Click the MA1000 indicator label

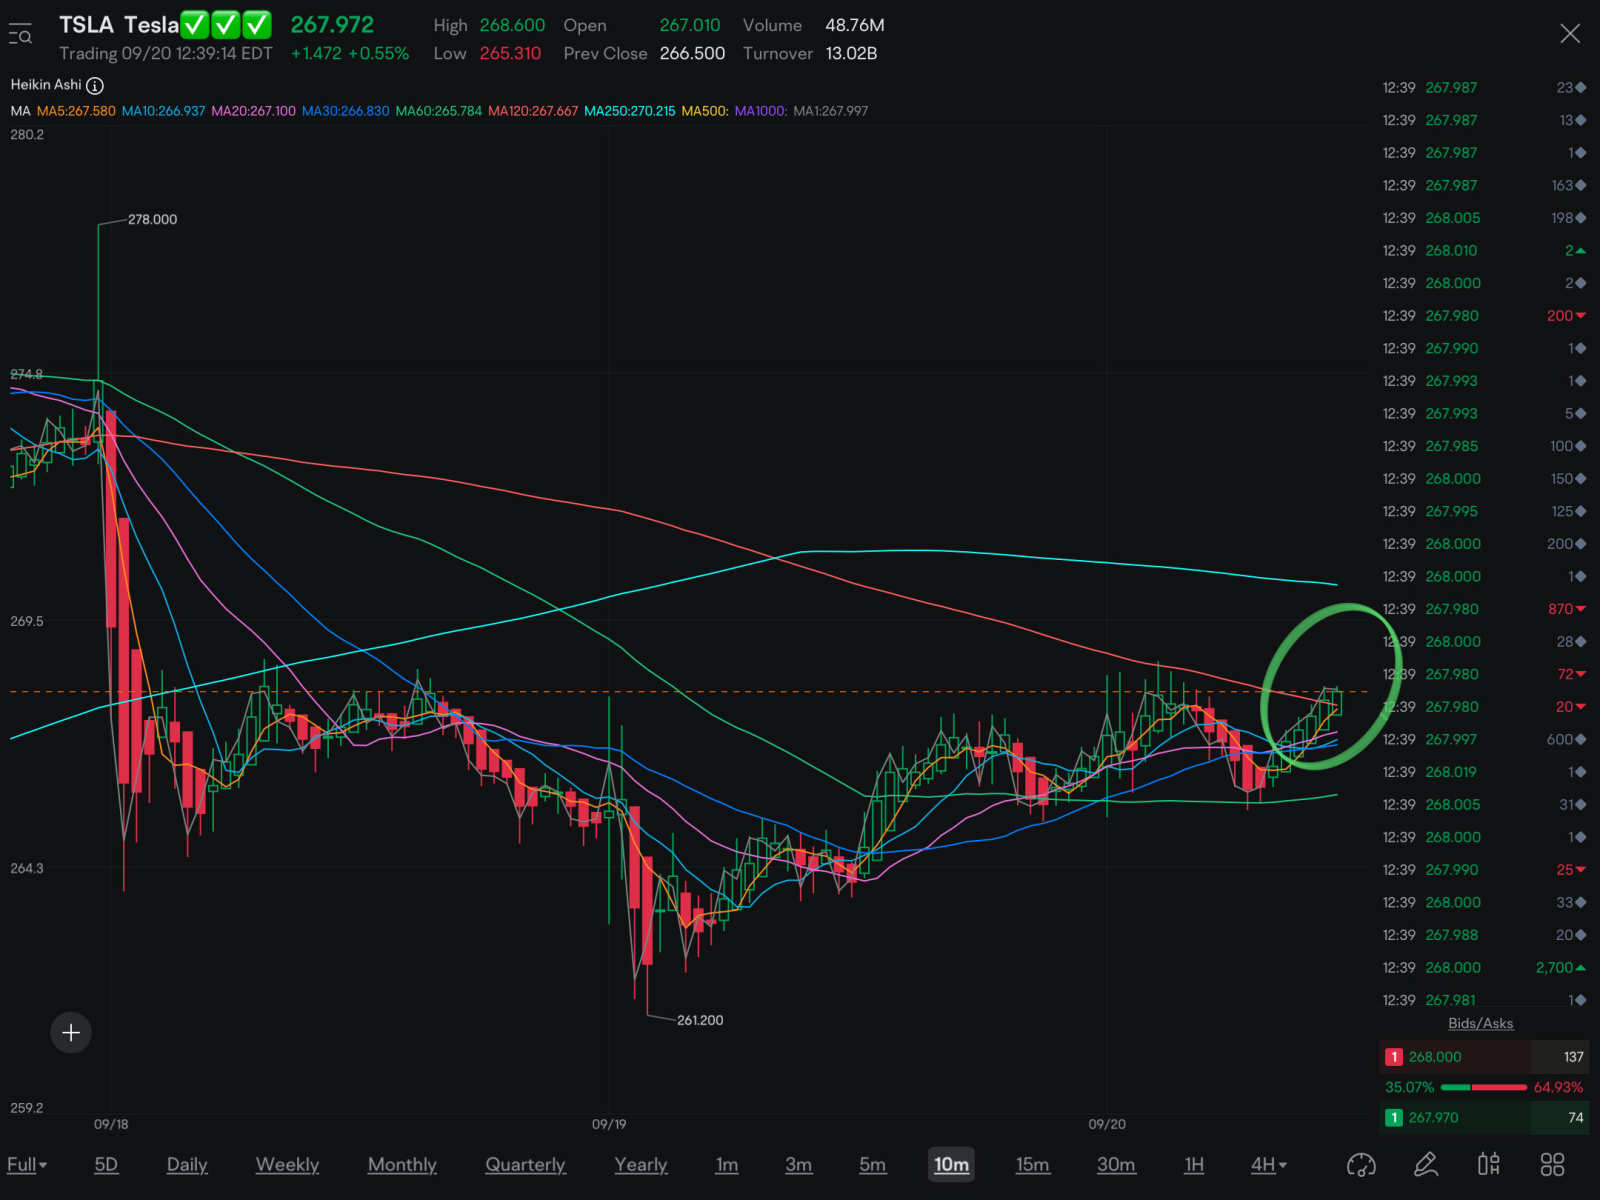[x=761, y=111]
